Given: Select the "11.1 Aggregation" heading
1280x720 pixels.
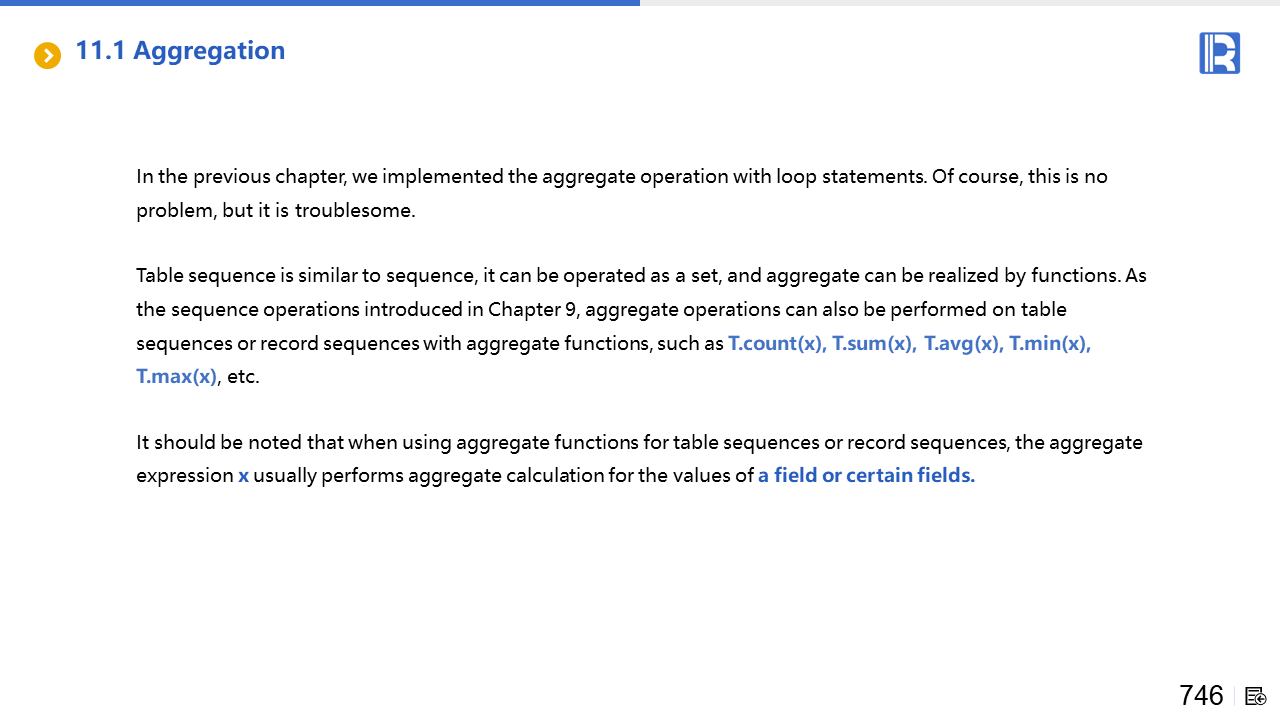Looking at the screenshot, I should [x=180, y=51].
